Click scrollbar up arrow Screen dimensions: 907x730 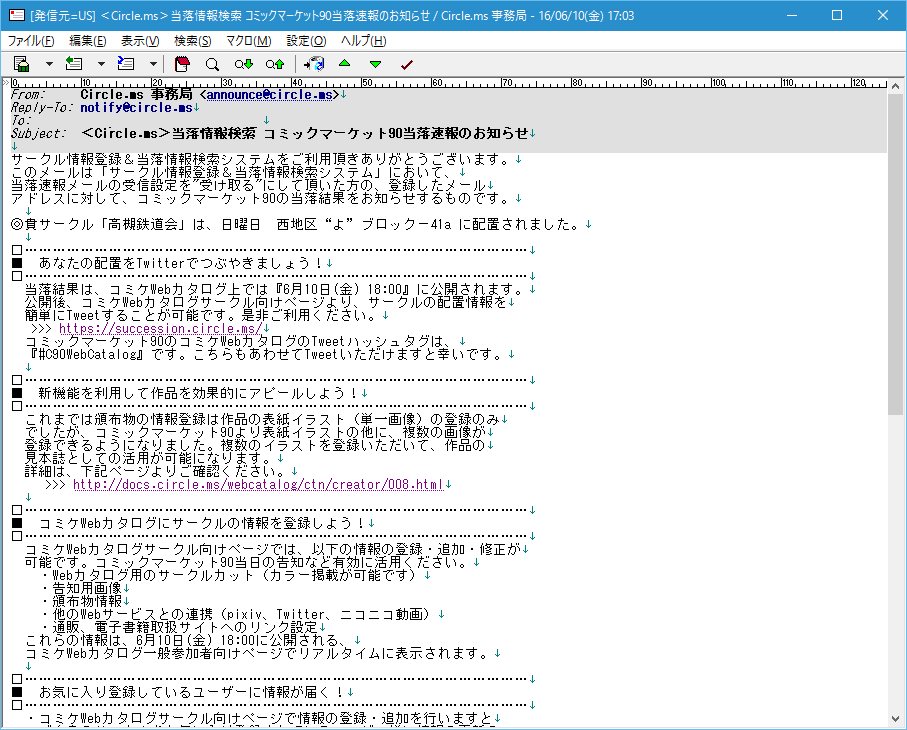(x=895, y=86)
